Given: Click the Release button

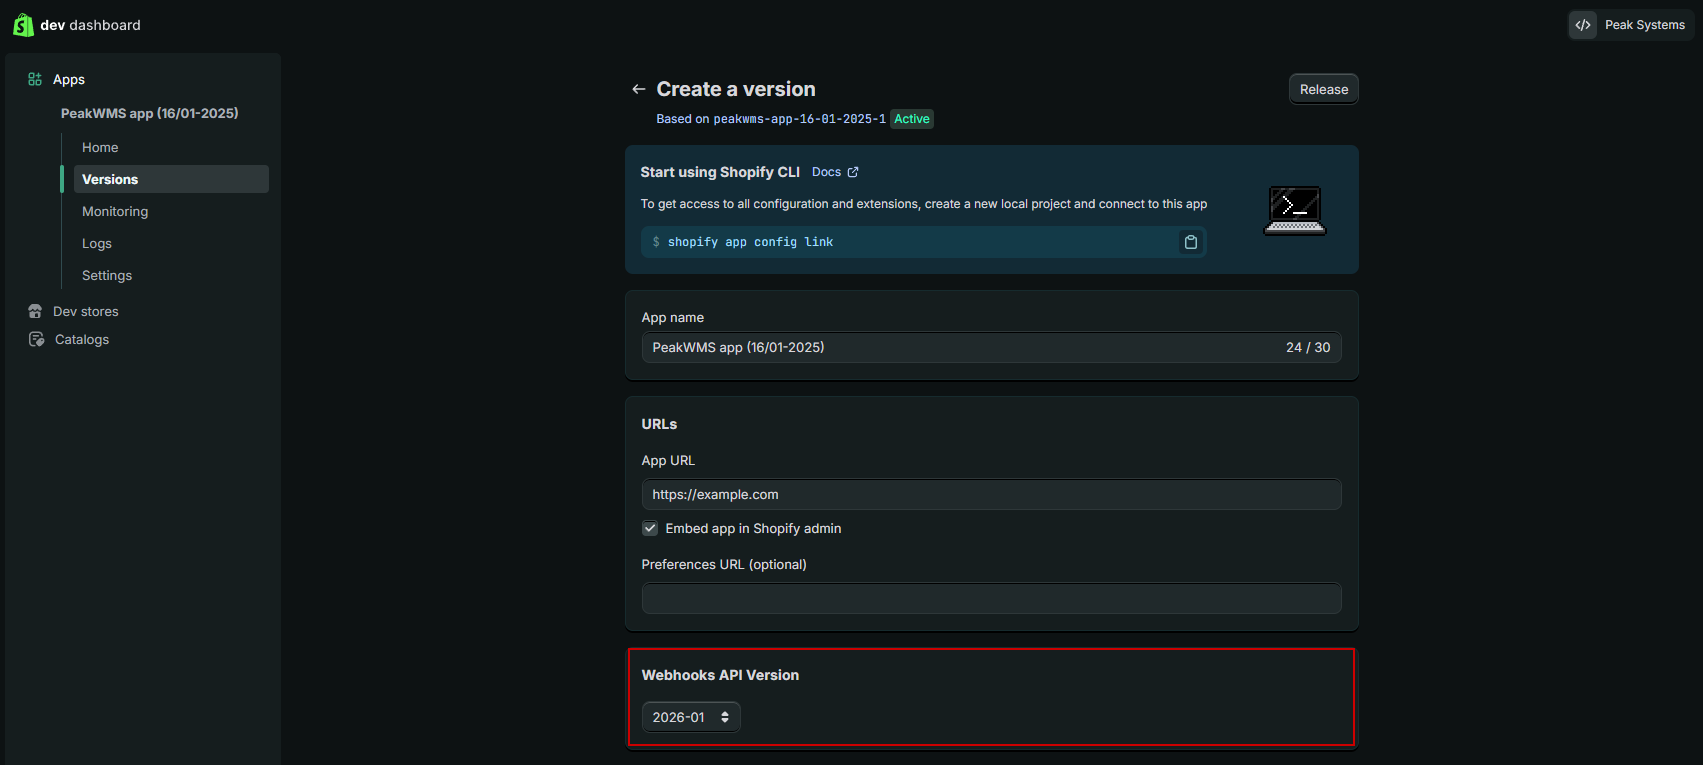Looking at the screenshot, I should (1324, 89).
